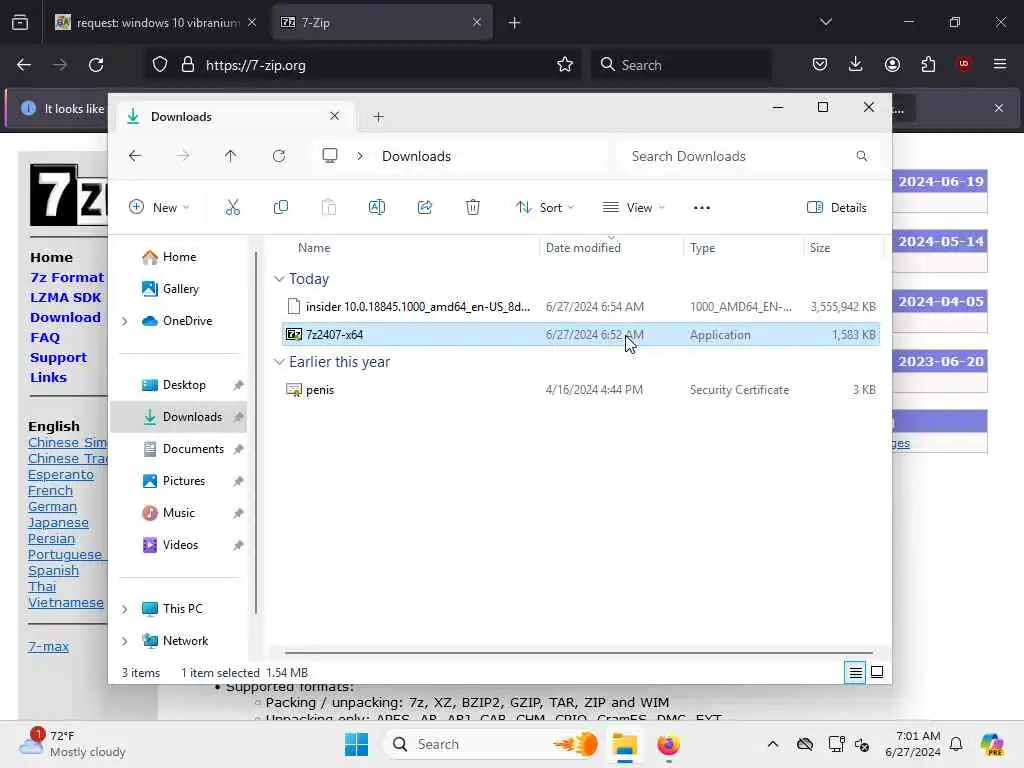The height and width of the screenshot is (768, 1024).
Task: Click Save to Pocket icon in Firefox
Action: click(820, 64)
